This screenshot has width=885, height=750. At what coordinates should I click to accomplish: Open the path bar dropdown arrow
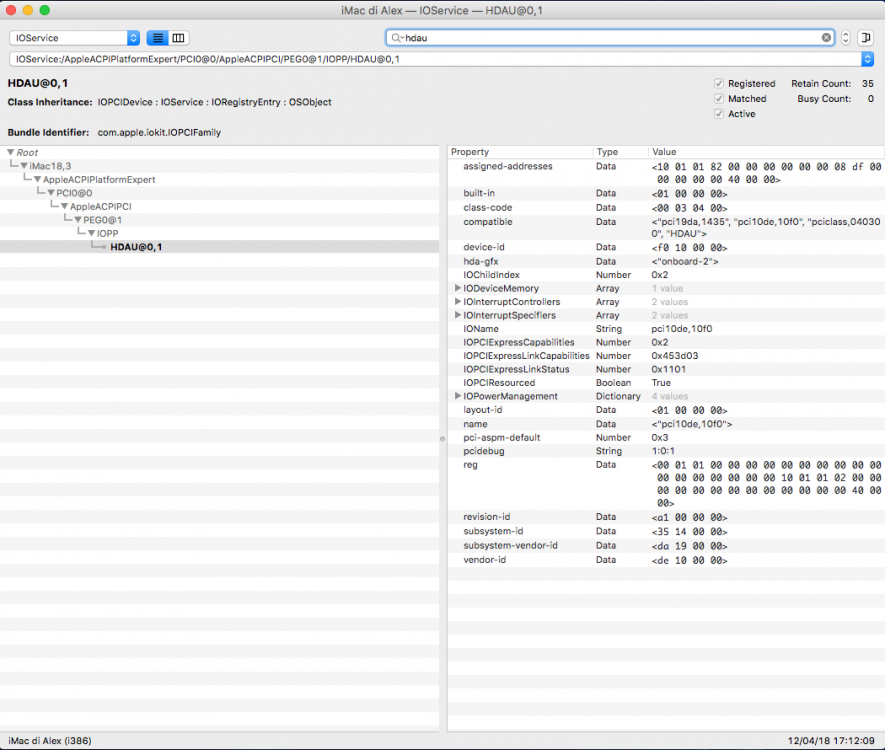tap(868, 59)
